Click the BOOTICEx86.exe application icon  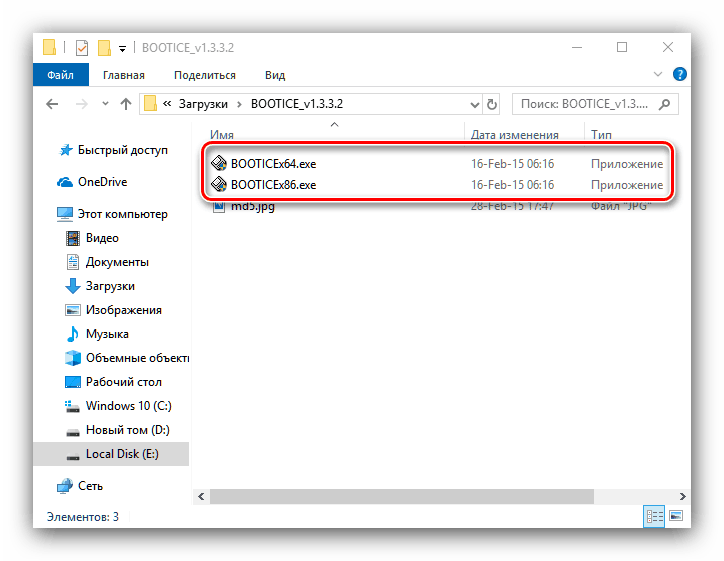pos(219,184)
